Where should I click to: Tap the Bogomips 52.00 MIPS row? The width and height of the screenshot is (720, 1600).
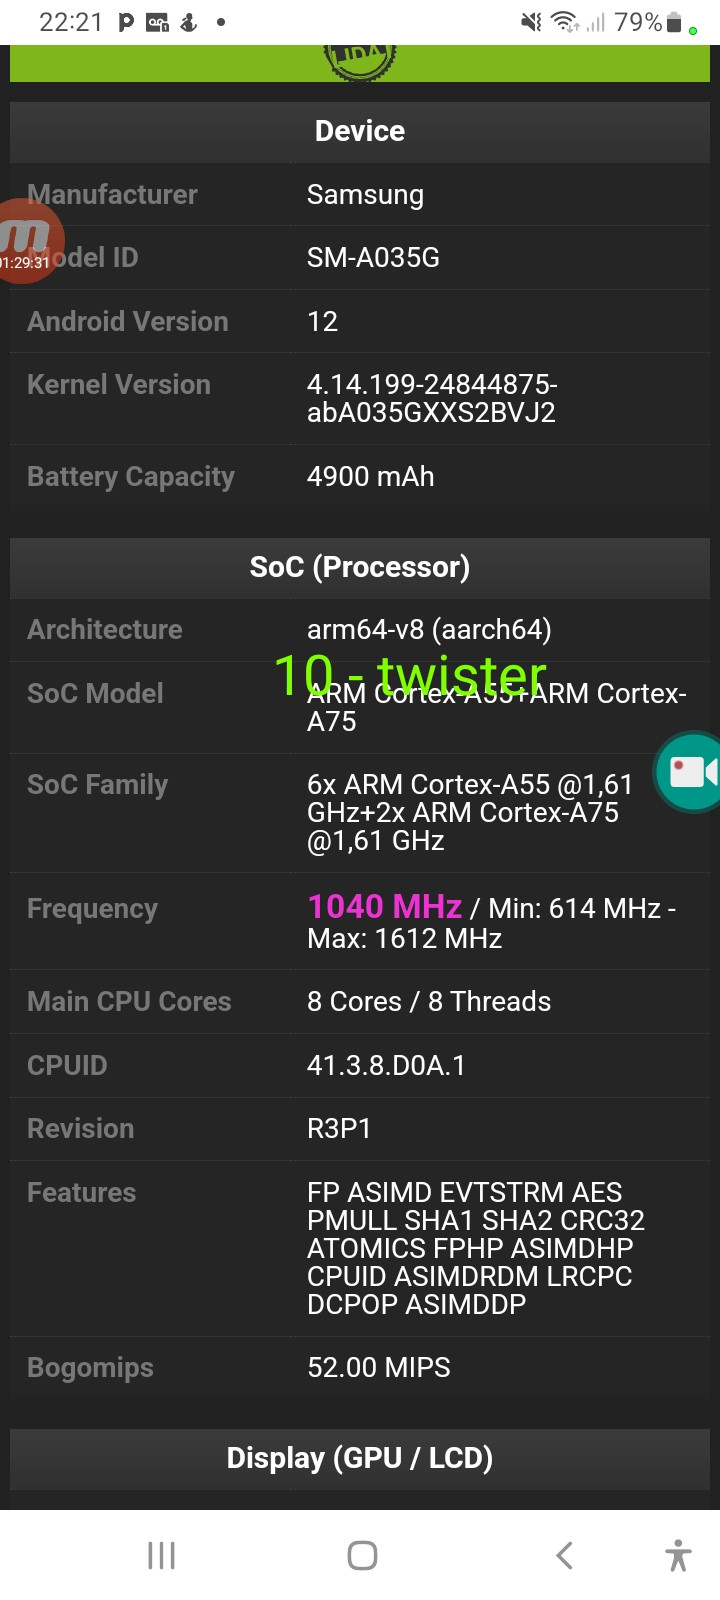point(360,1368)
